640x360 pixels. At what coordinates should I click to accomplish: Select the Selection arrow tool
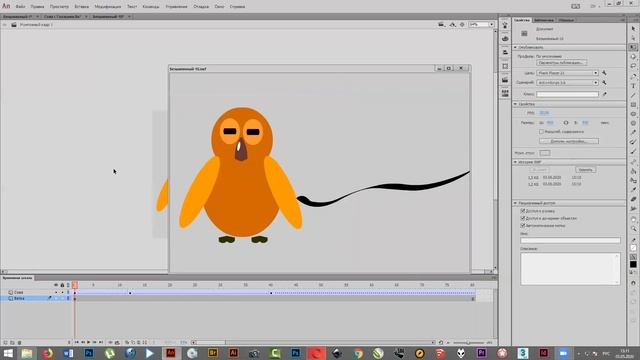click(x=633, y=29)
